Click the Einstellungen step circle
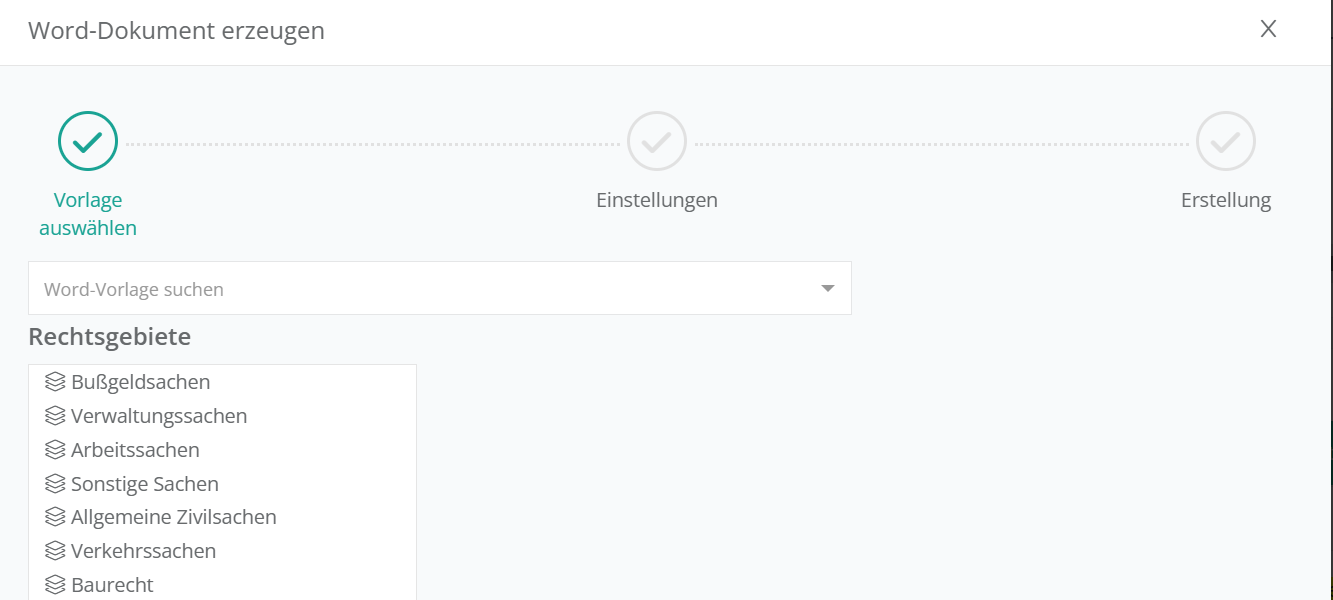The image size is (1333, 600). pos(657,141)
